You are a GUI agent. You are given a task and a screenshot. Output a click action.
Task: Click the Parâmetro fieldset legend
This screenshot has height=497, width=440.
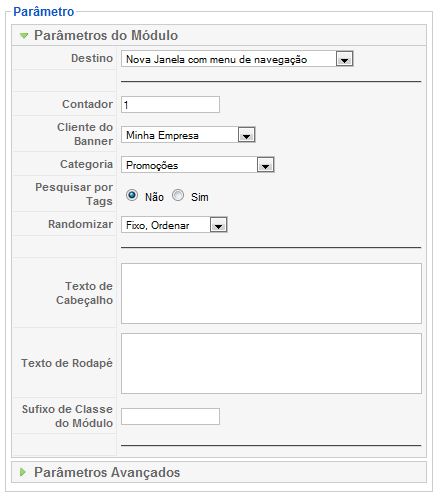44,12
